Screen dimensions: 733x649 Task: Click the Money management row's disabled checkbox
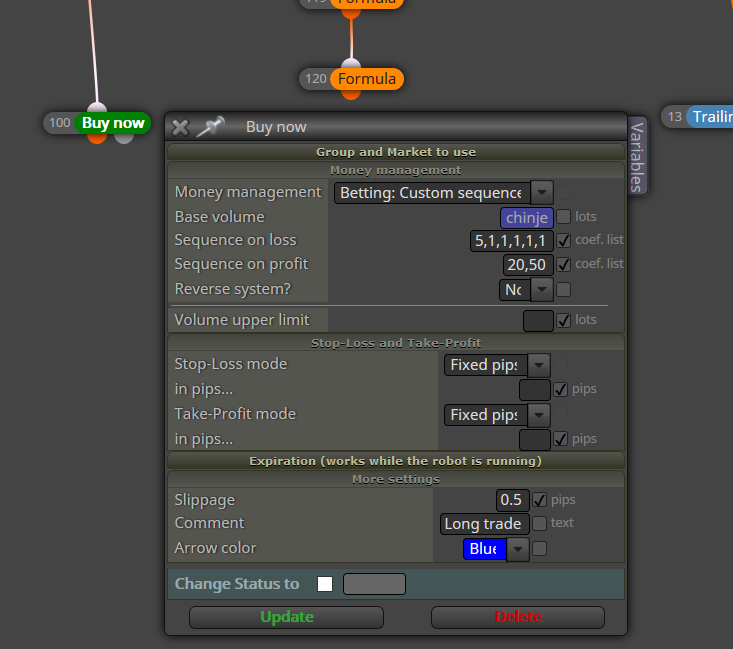tap(563, 192)
